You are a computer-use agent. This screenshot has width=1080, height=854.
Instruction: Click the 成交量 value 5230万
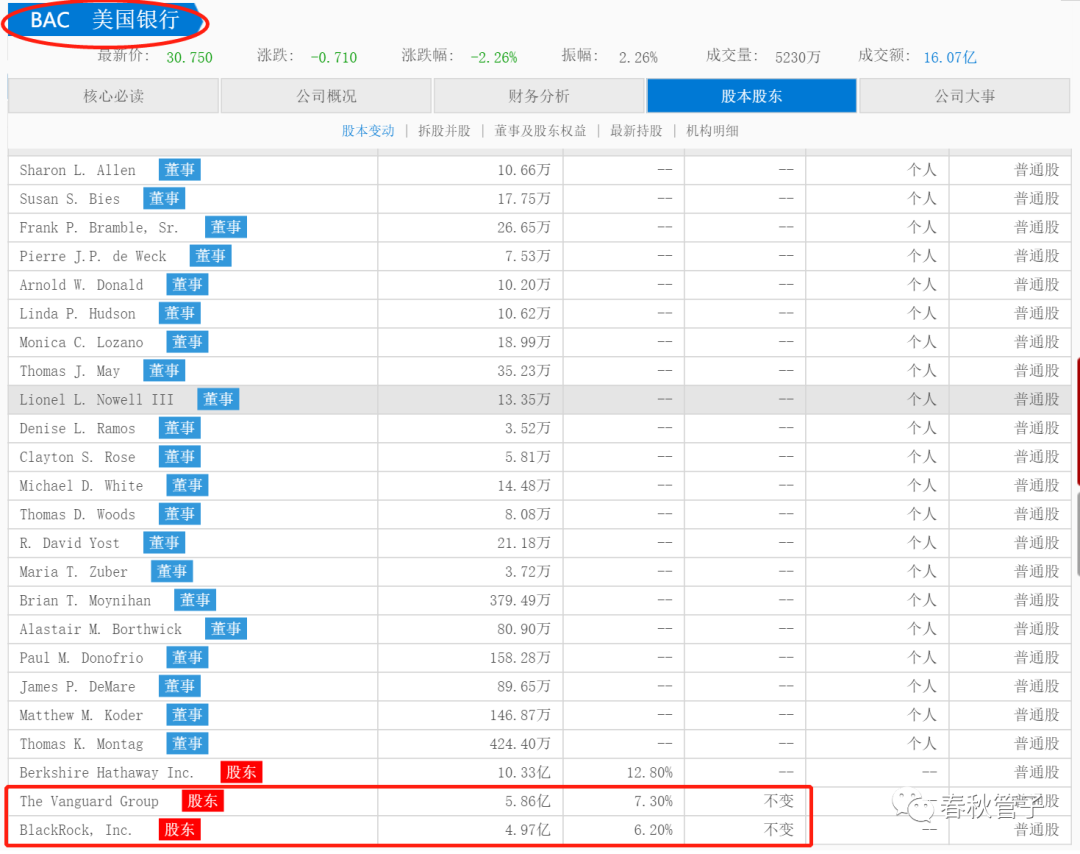click(798, 57)
